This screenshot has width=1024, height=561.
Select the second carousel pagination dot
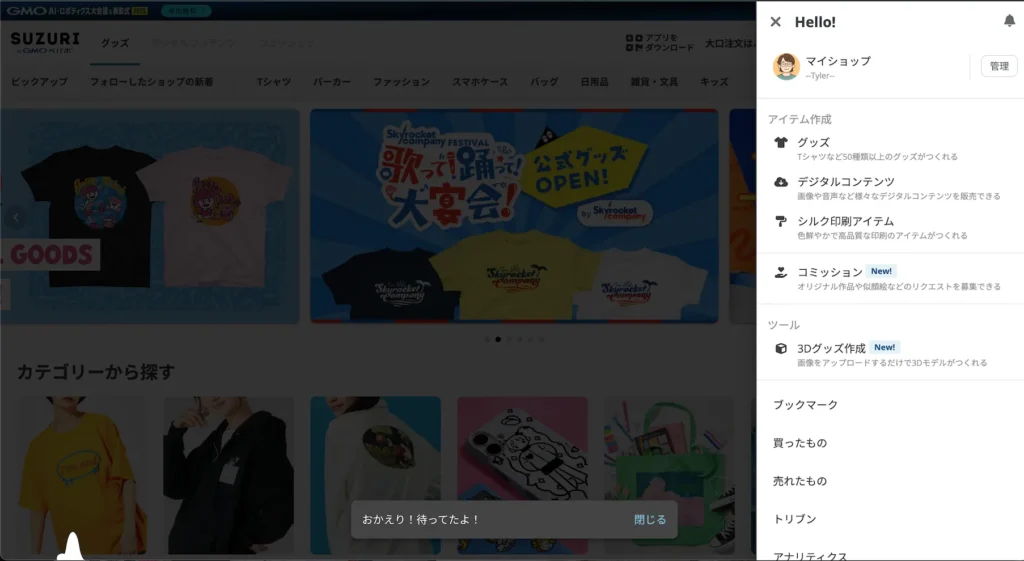pos(498,340)
